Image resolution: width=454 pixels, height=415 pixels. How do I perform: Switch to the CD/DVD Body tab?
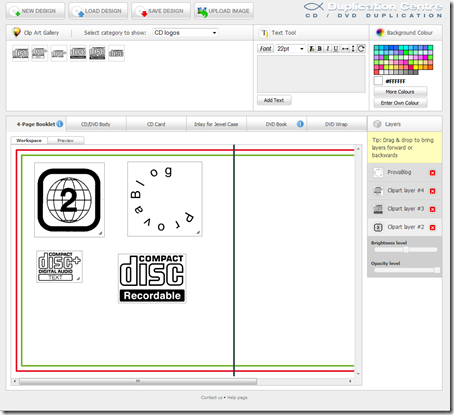click(x=96, y=124)
